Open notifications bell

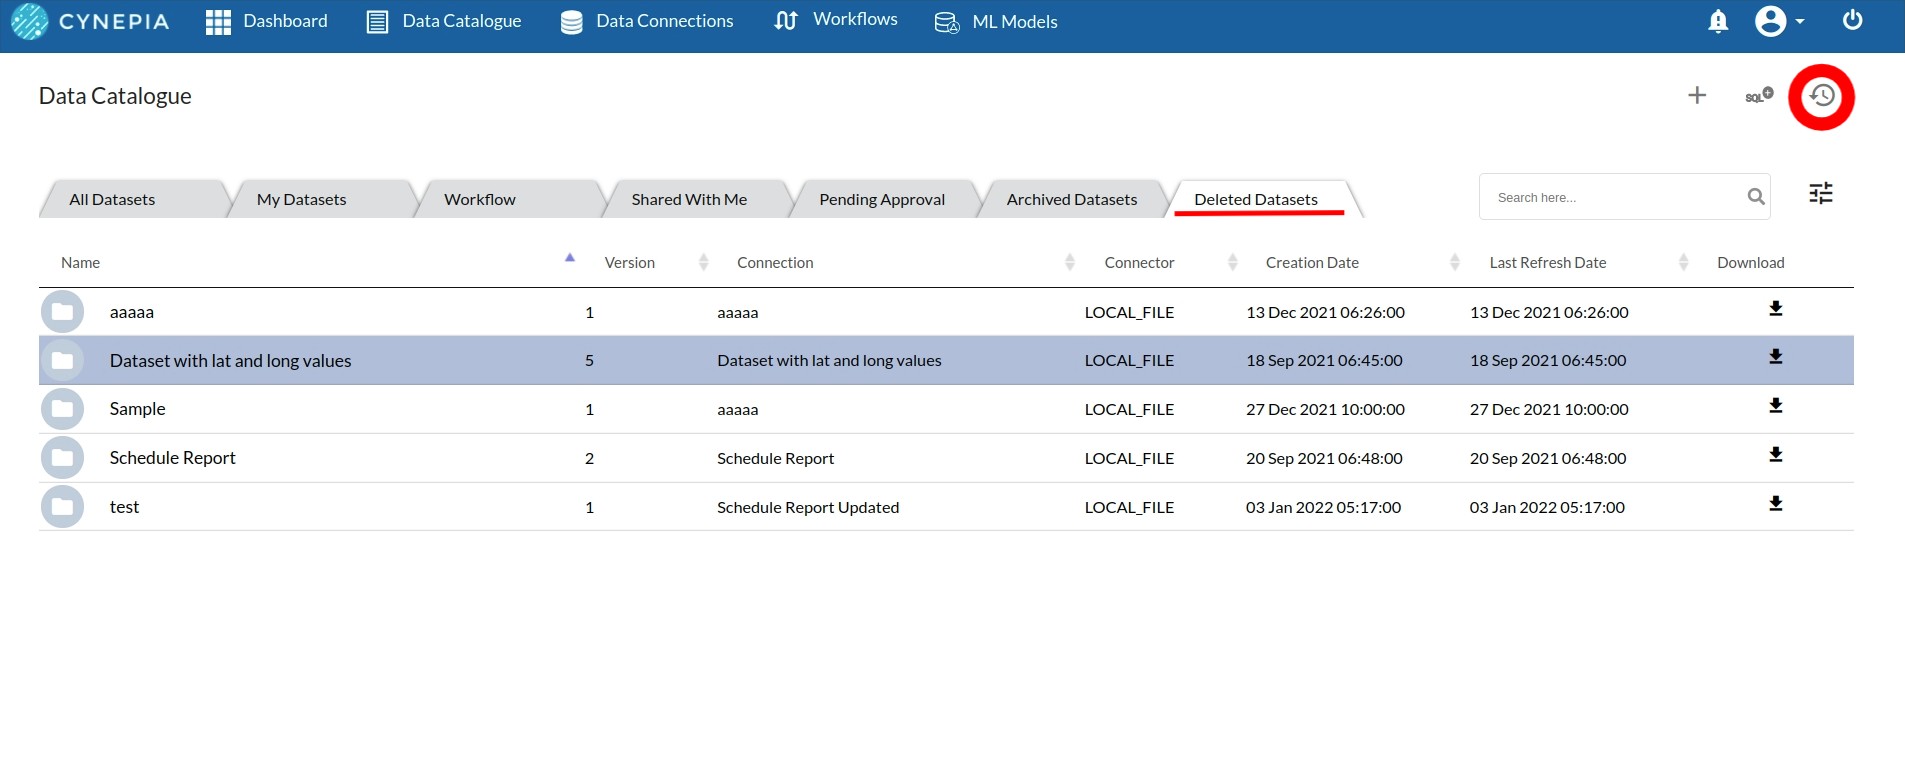(x=1718, y=21)
